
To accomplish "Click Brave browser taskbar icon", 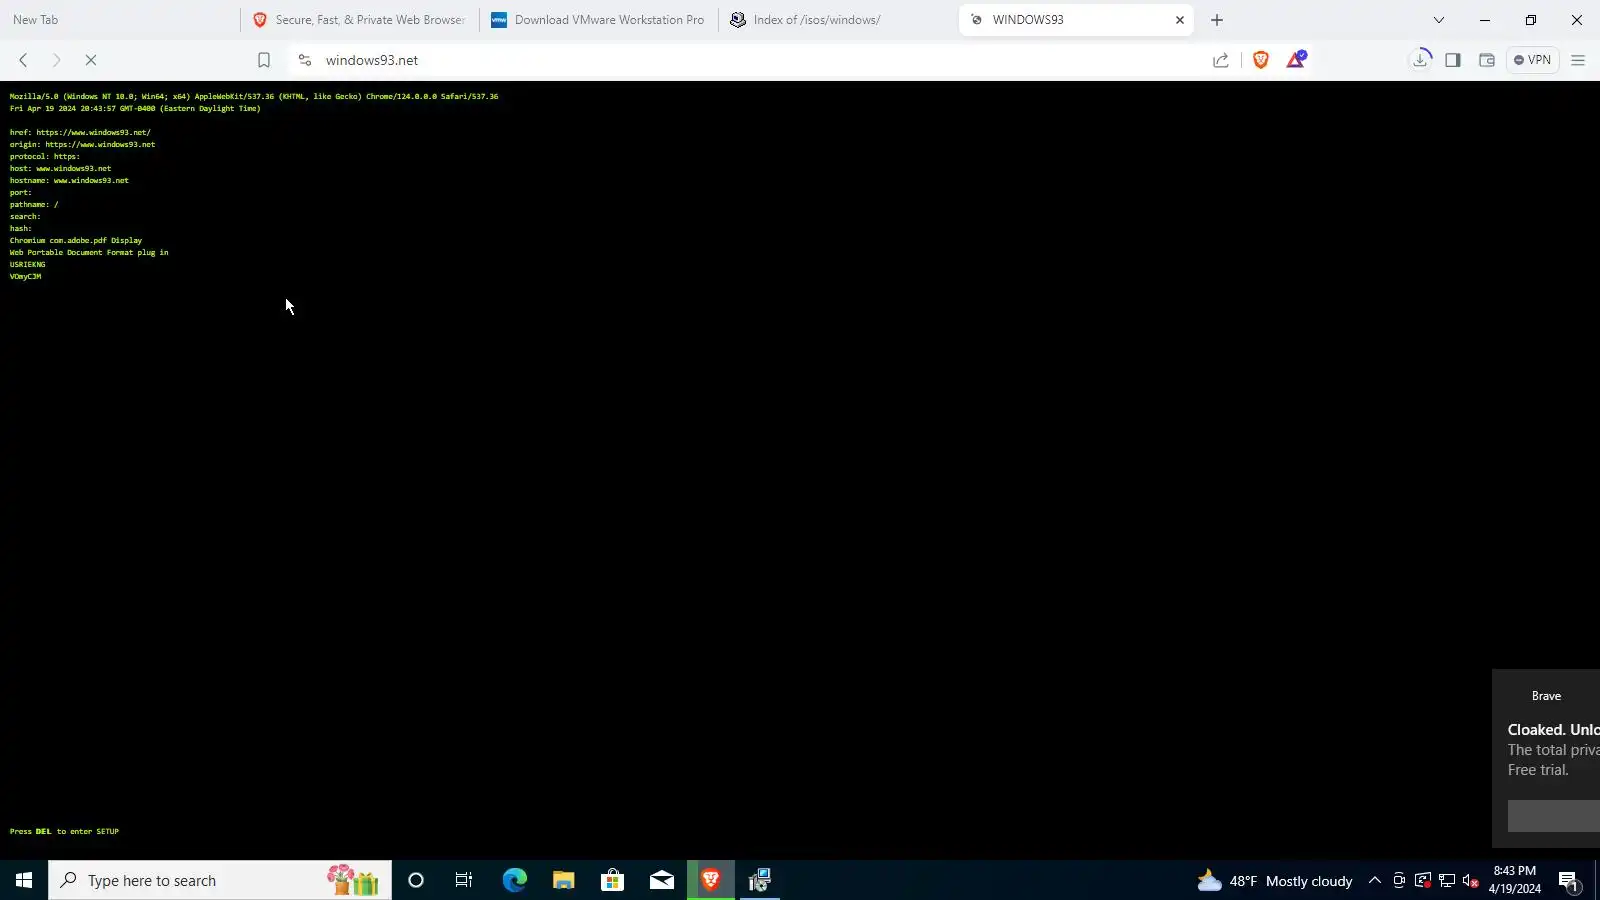I will pyautogui.click(x=711, y=880).
